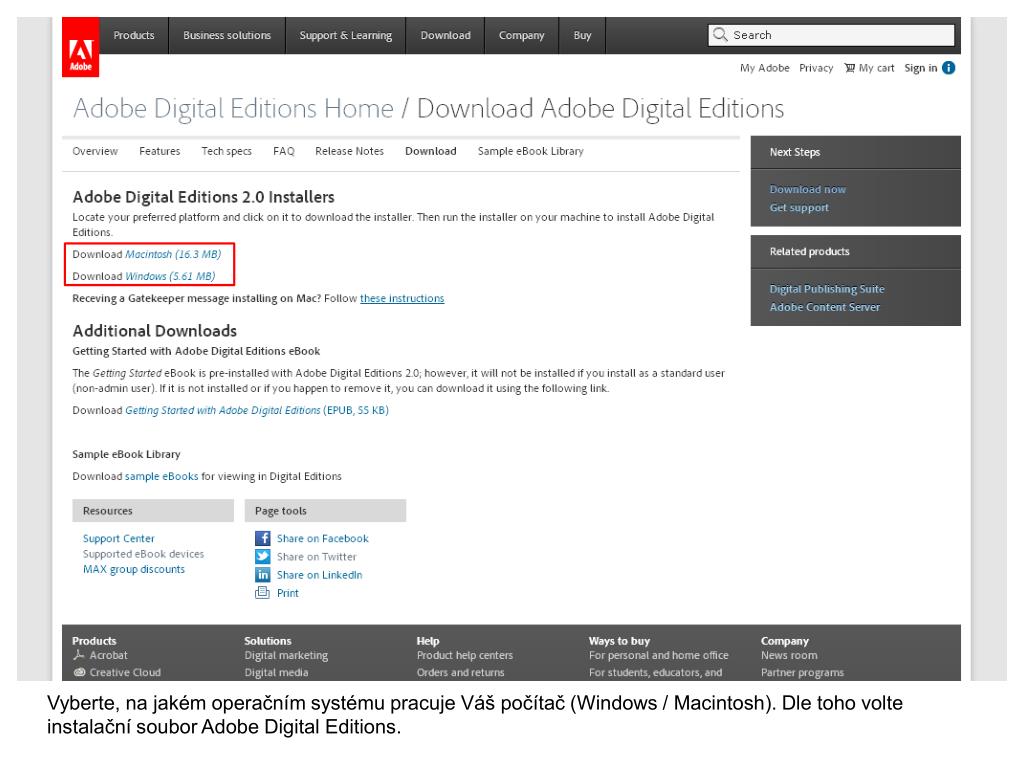Open For personal and home office link
The width and height of the screenshot is (1024, 768).
658,655
